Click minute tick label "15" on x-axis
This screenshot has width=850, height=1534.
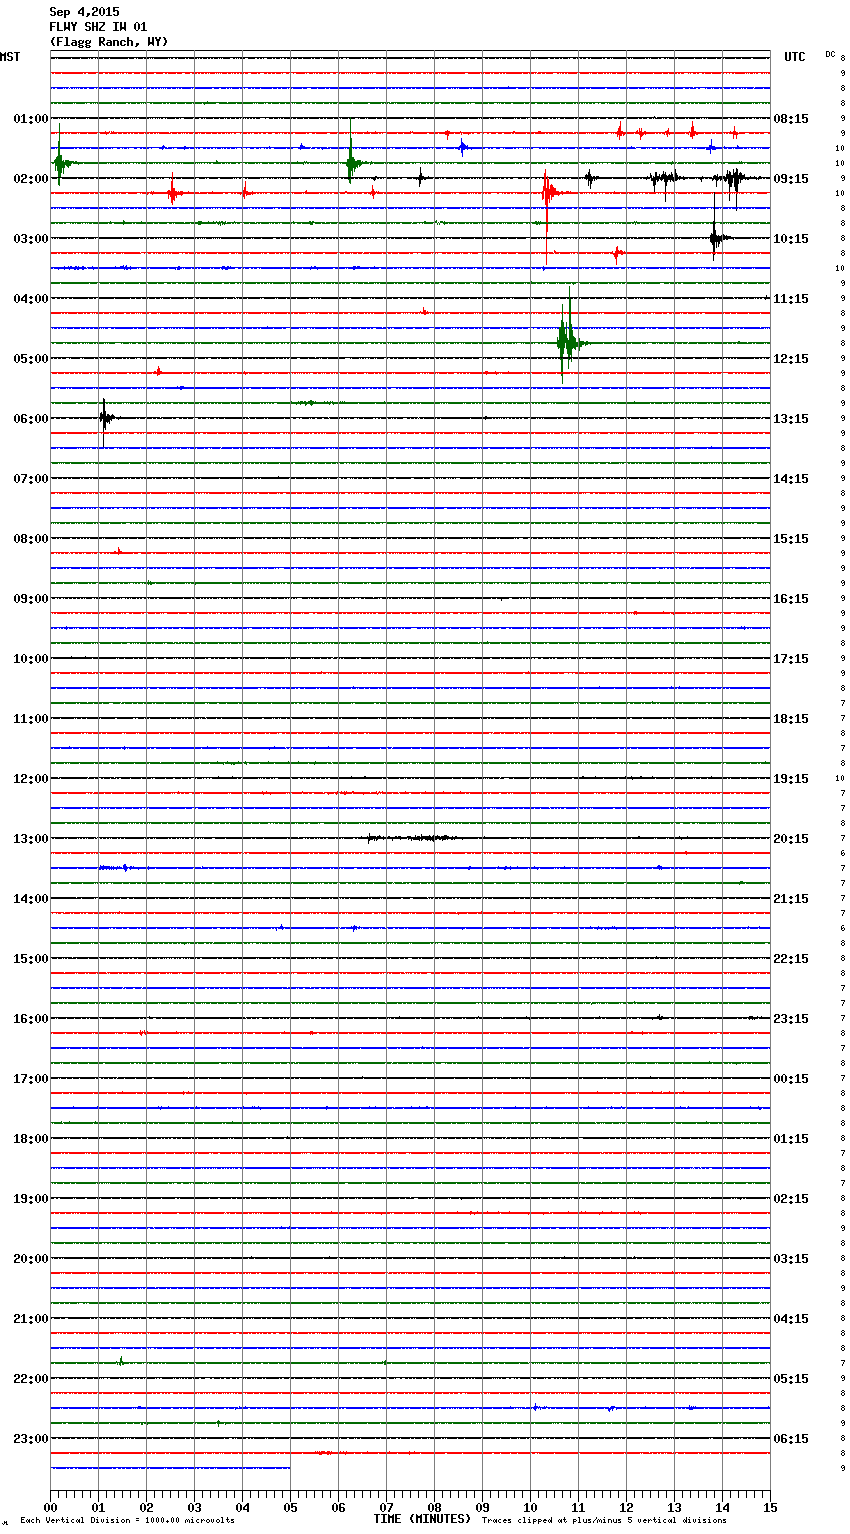(770, 1507)
